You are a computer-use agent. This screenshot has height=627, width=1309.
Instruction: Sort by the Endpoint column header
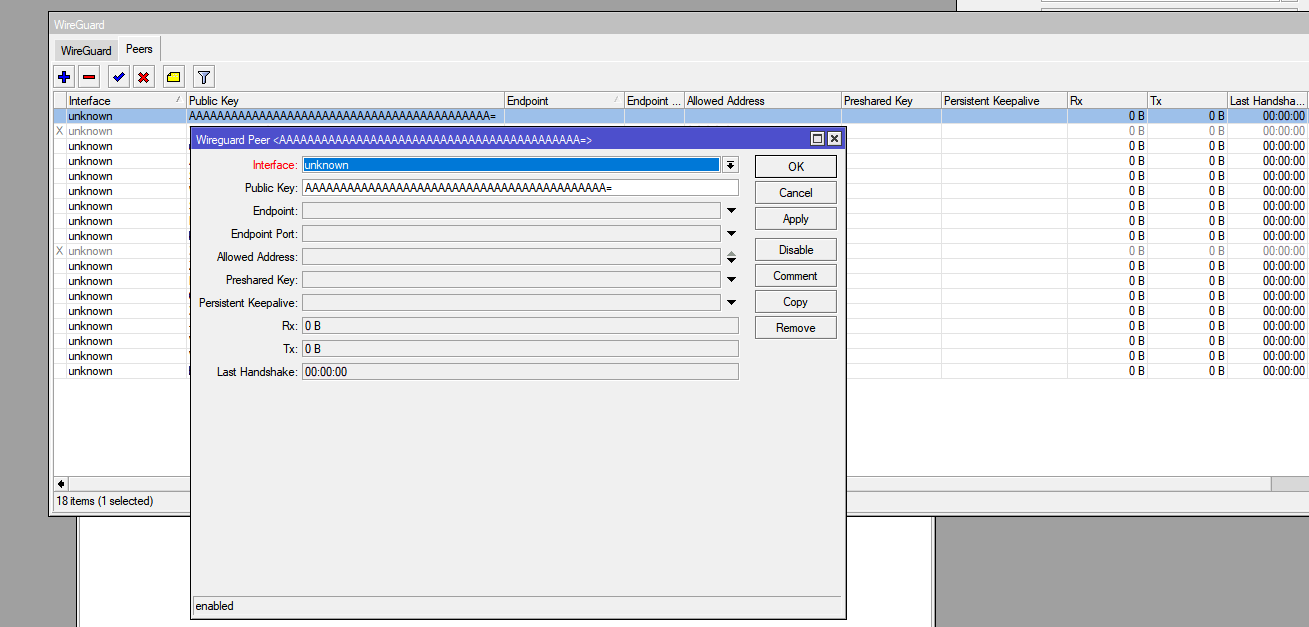pyautogui.click(x=564, y=101)
